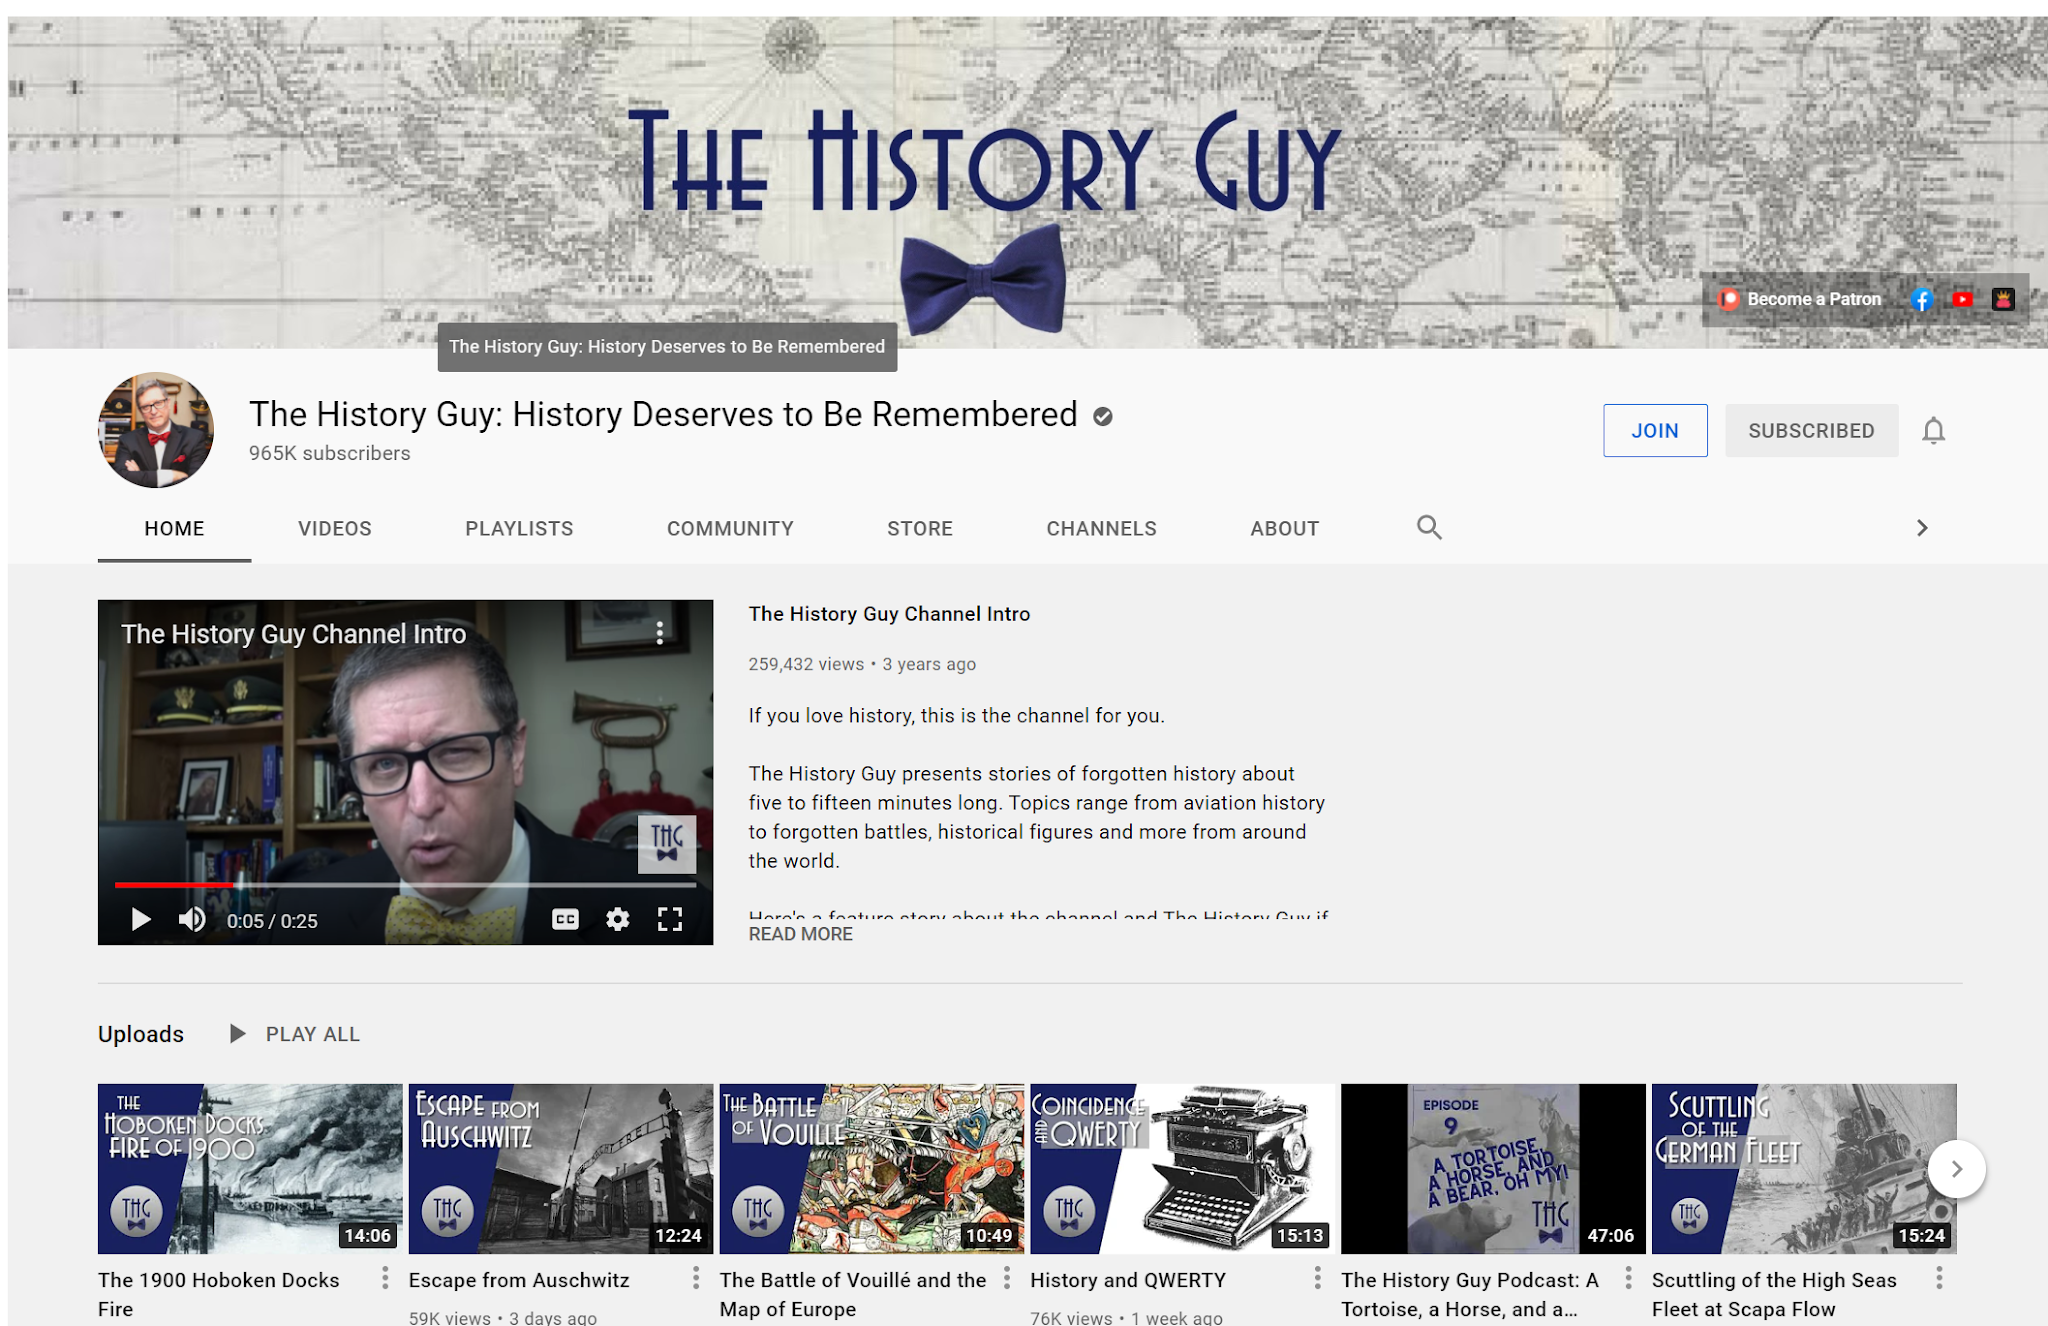
Task: Open History and QWERTY video thumbnail
Action: click(x=1182, y=1168)
